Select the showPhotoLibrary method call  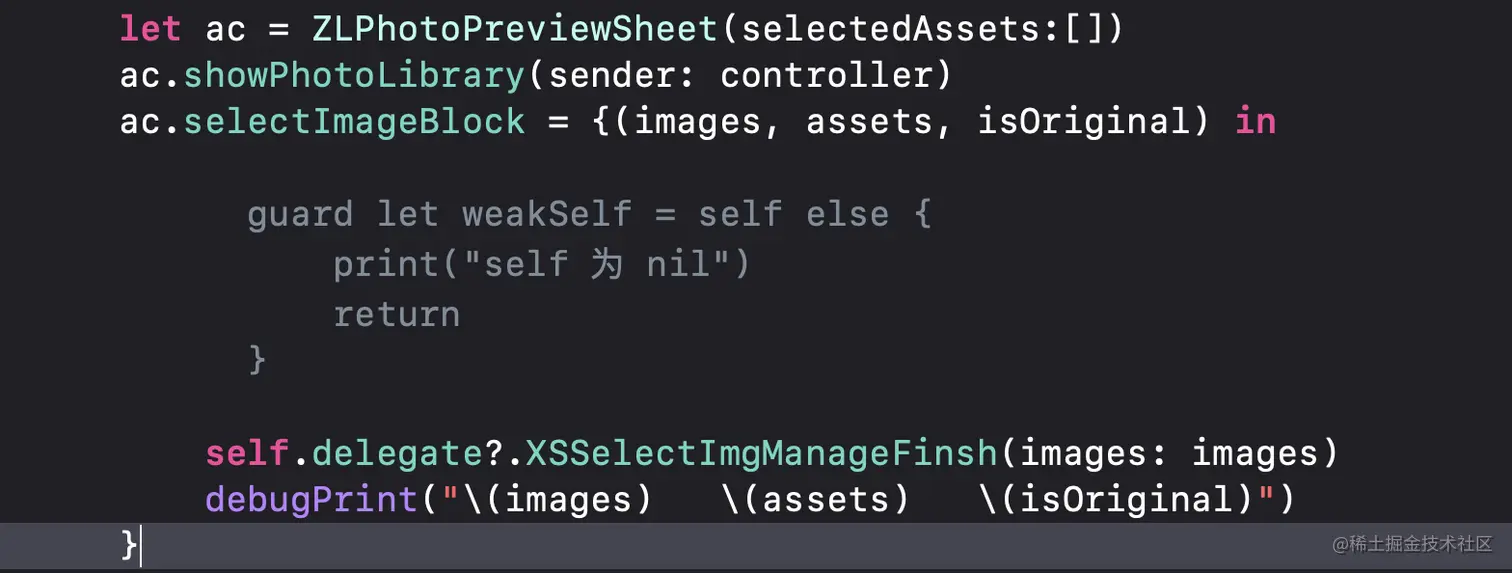tap(354, 75)
